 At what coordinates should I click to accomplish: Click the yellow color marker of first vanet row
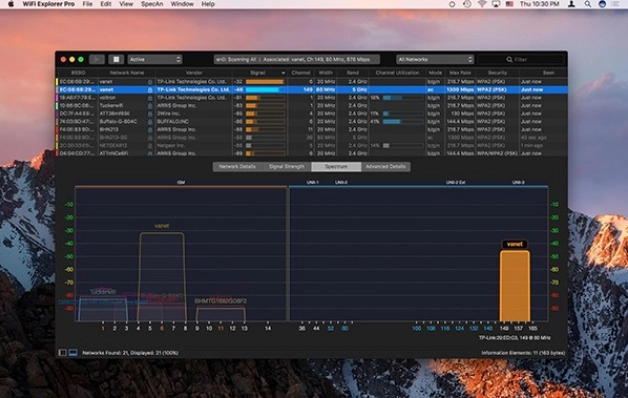[x=57, y=82]
